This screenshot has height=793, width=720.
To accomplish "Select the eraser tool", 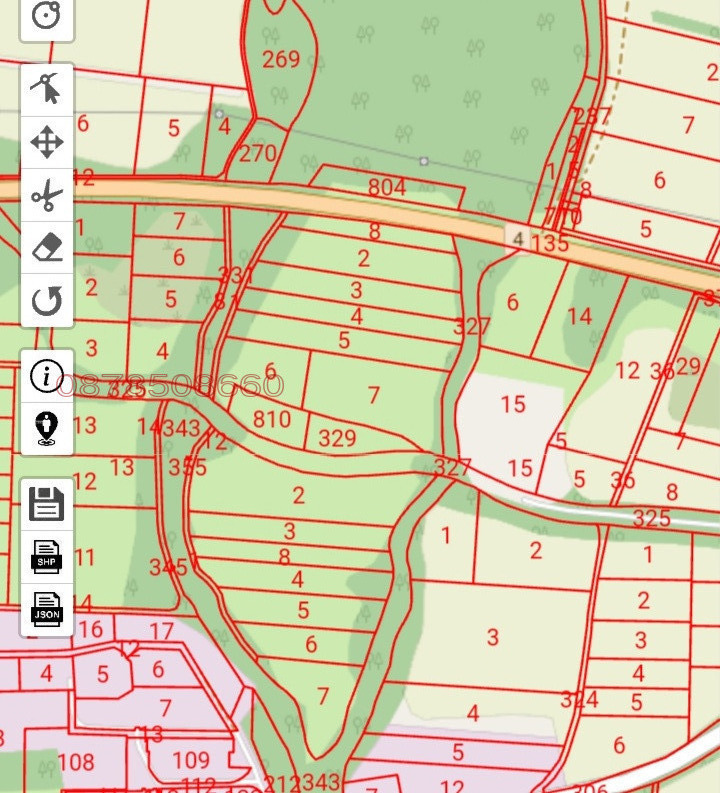I will 47,247.
